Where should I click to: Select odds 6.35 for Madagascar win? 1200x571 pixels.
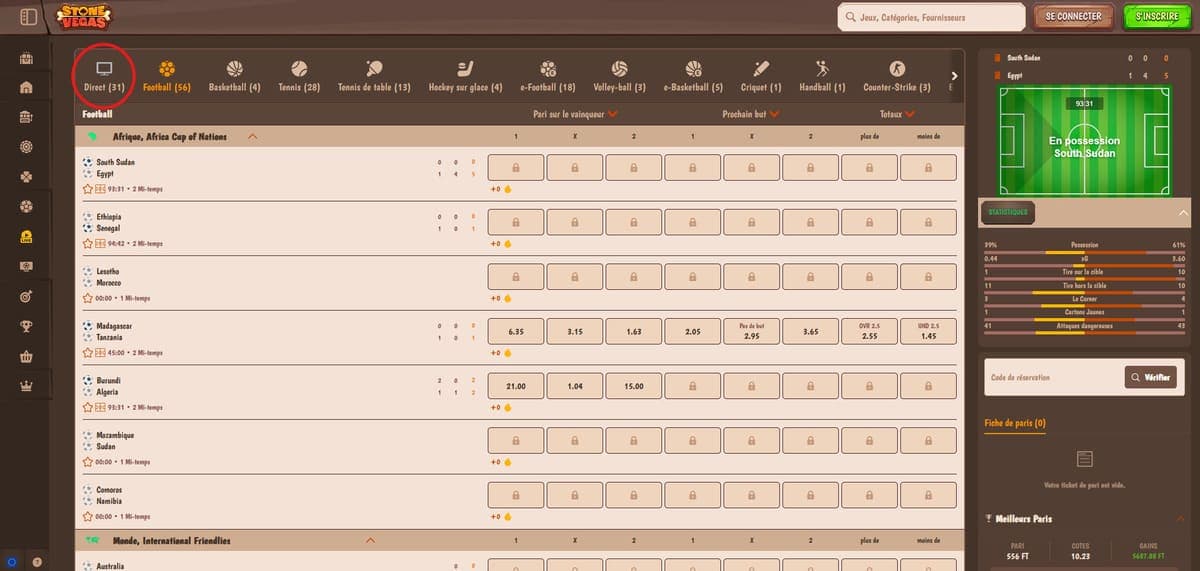(x=516, y=331)
